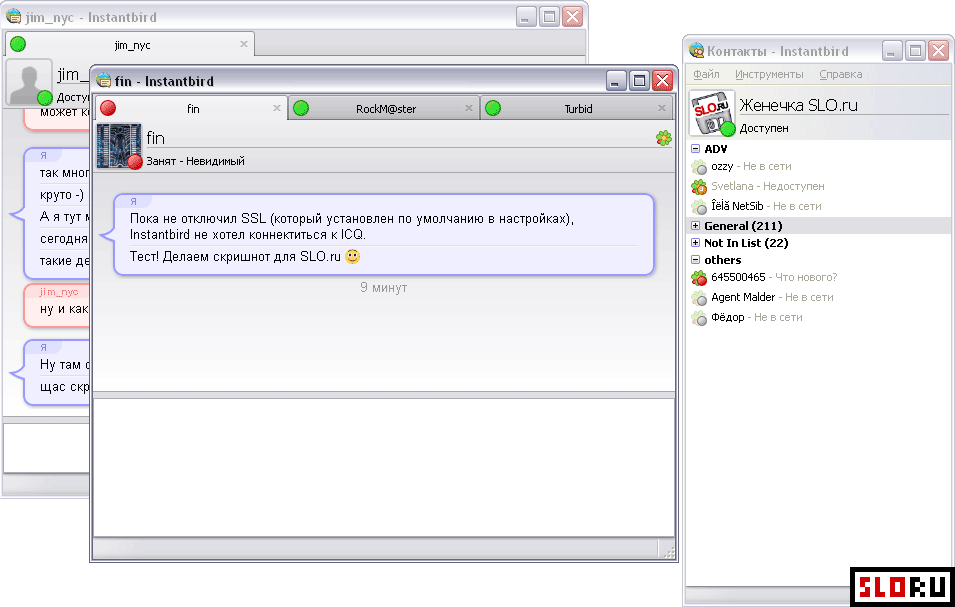
Task: Select contact 645500465 in others group
Action: click(819, 278)
